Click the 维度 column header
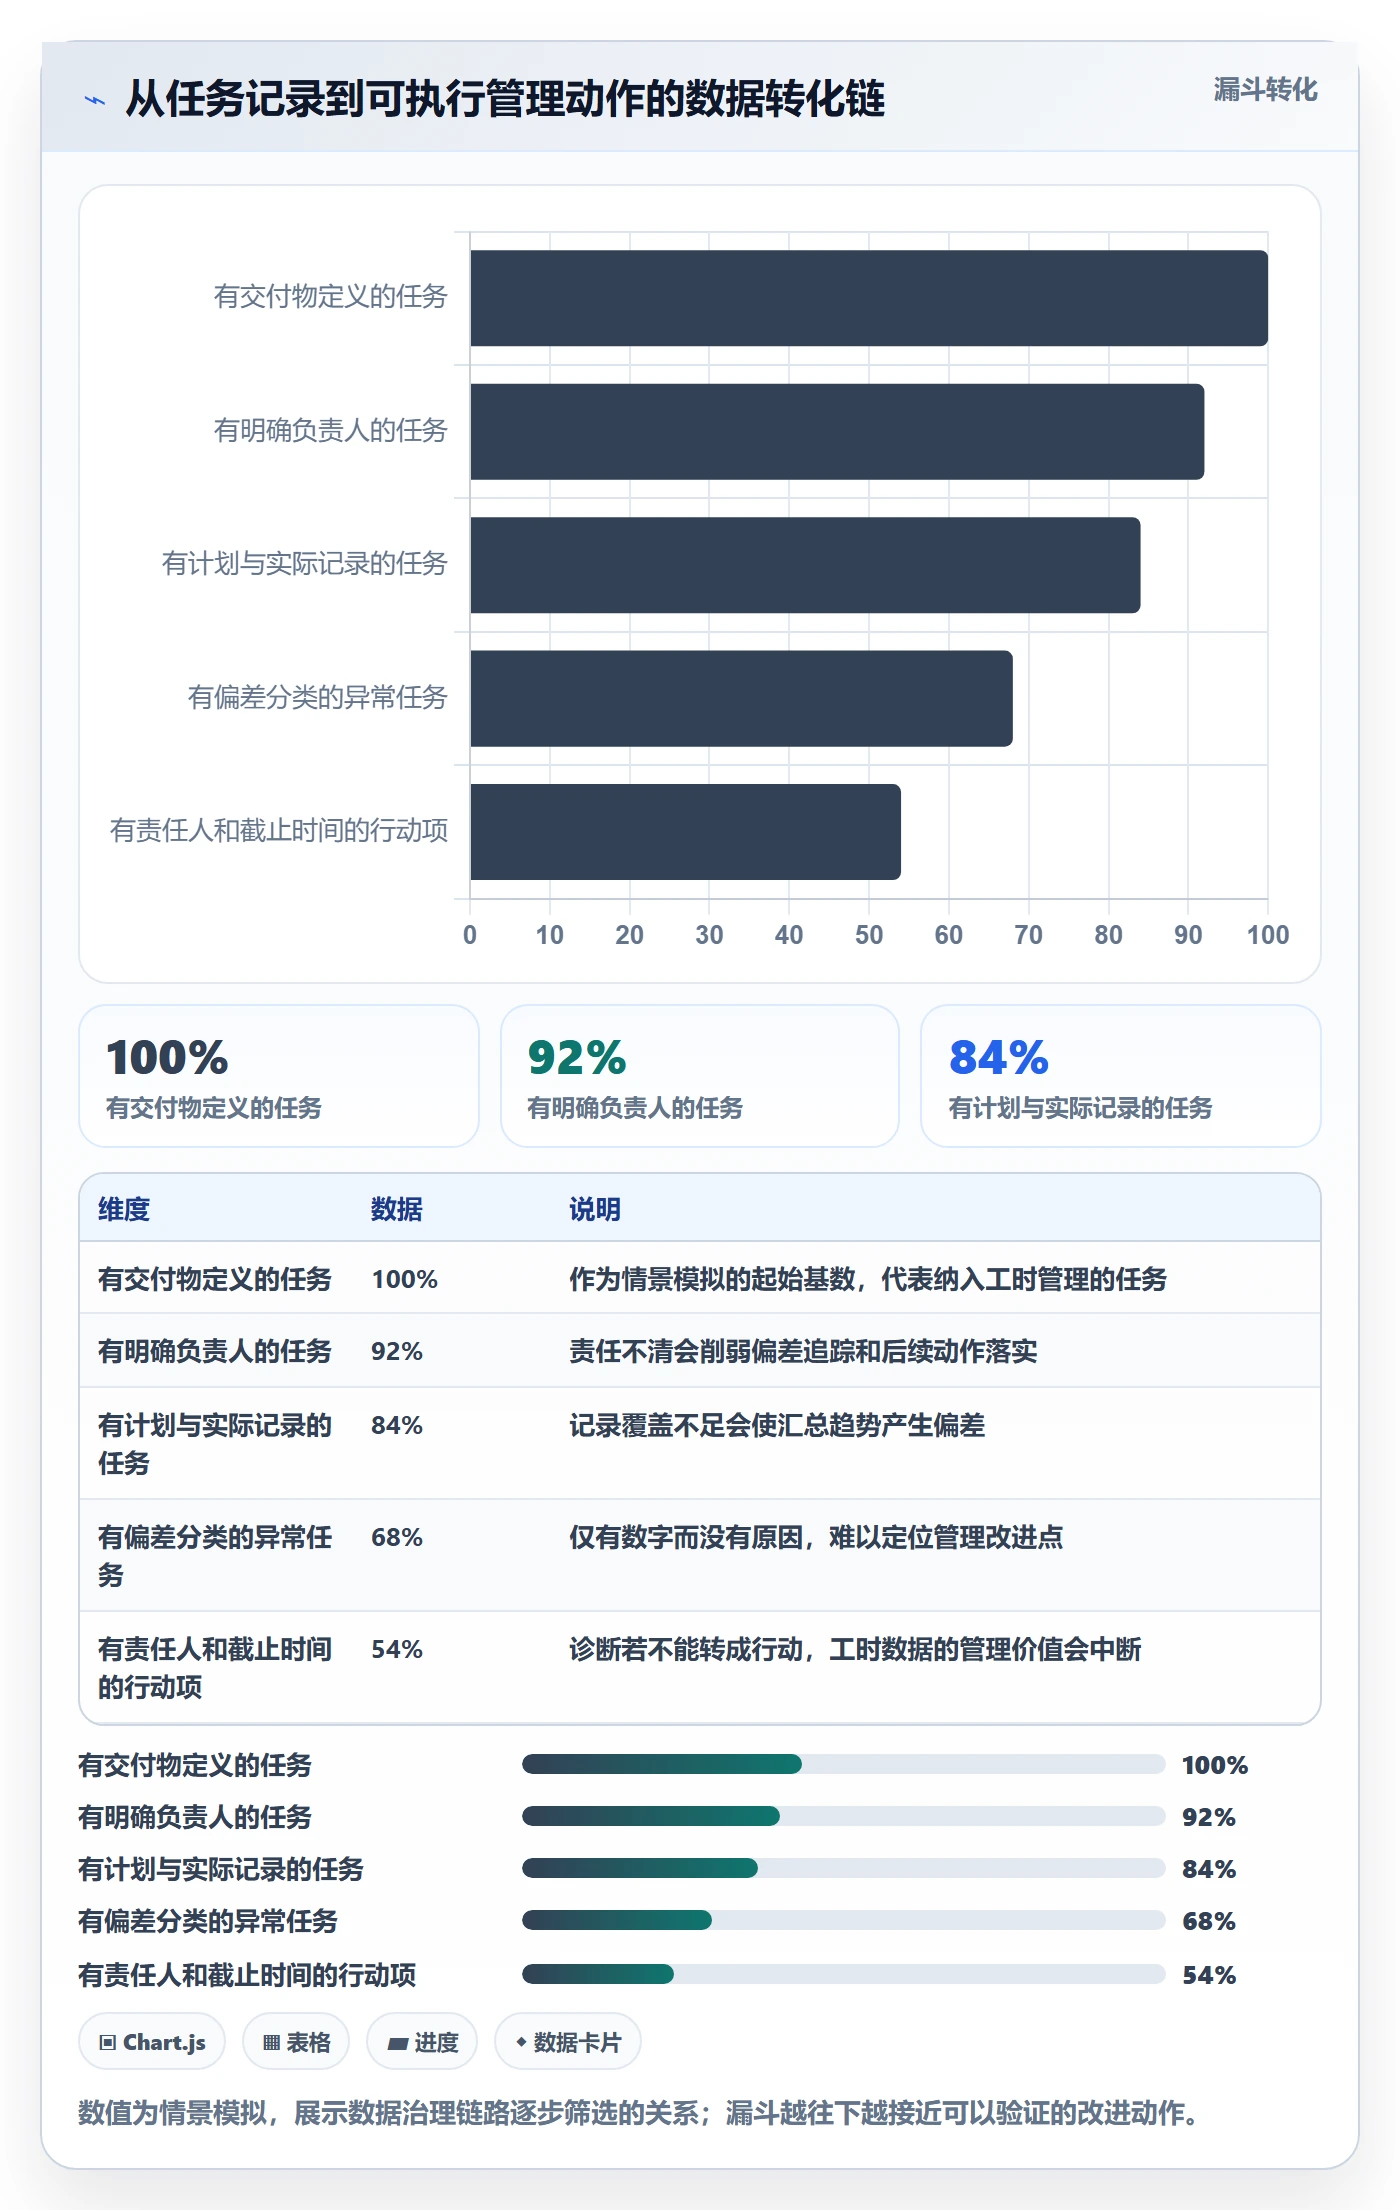Viewport: 1400px width, 2210px height. pyautogui.click(x=124, y=1209)
